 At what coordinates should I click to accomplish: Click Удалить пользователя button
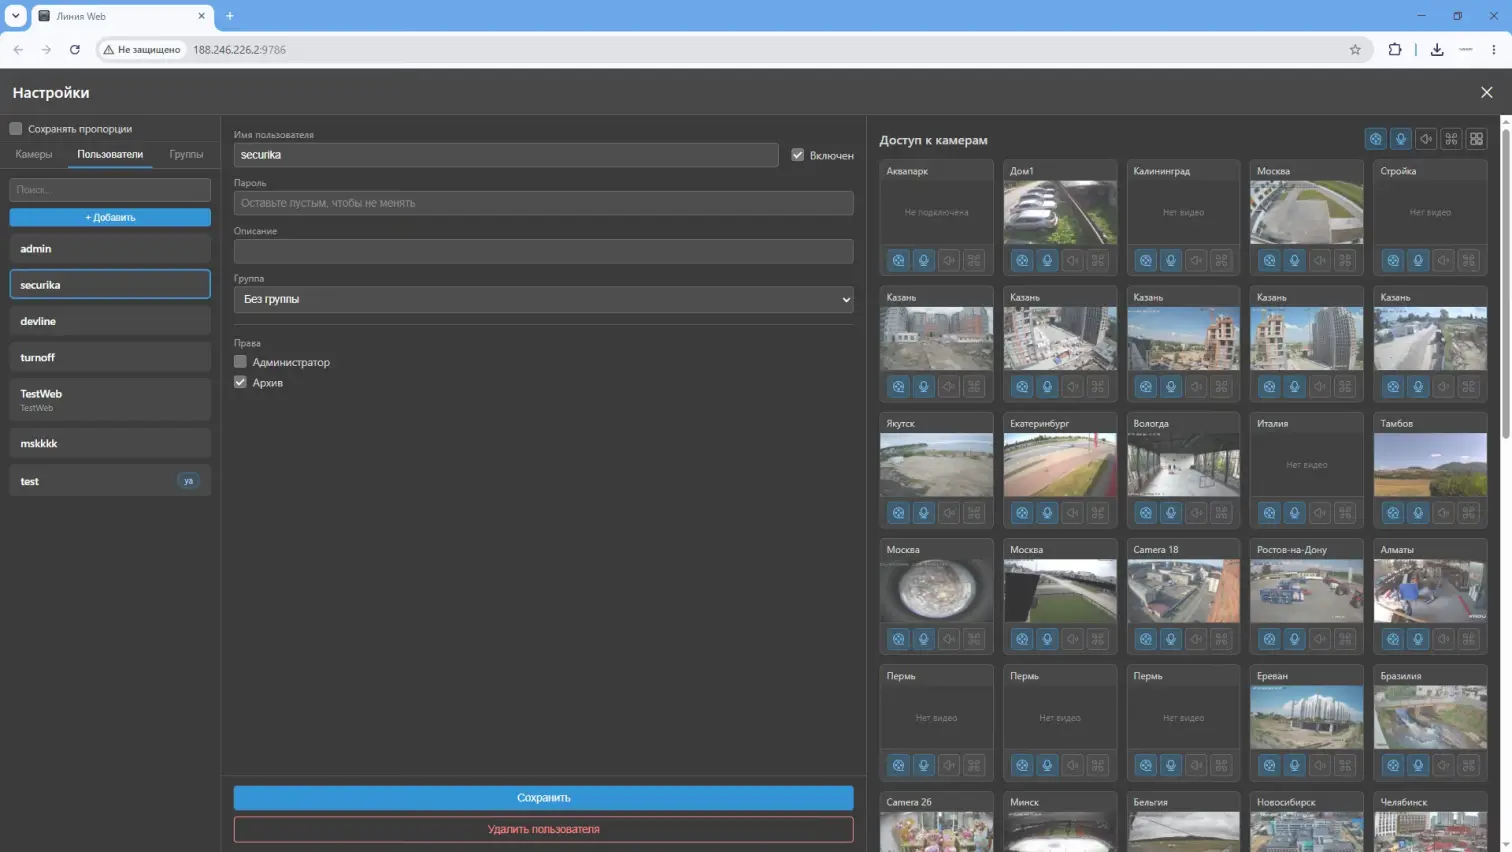[x=544, y=829]
